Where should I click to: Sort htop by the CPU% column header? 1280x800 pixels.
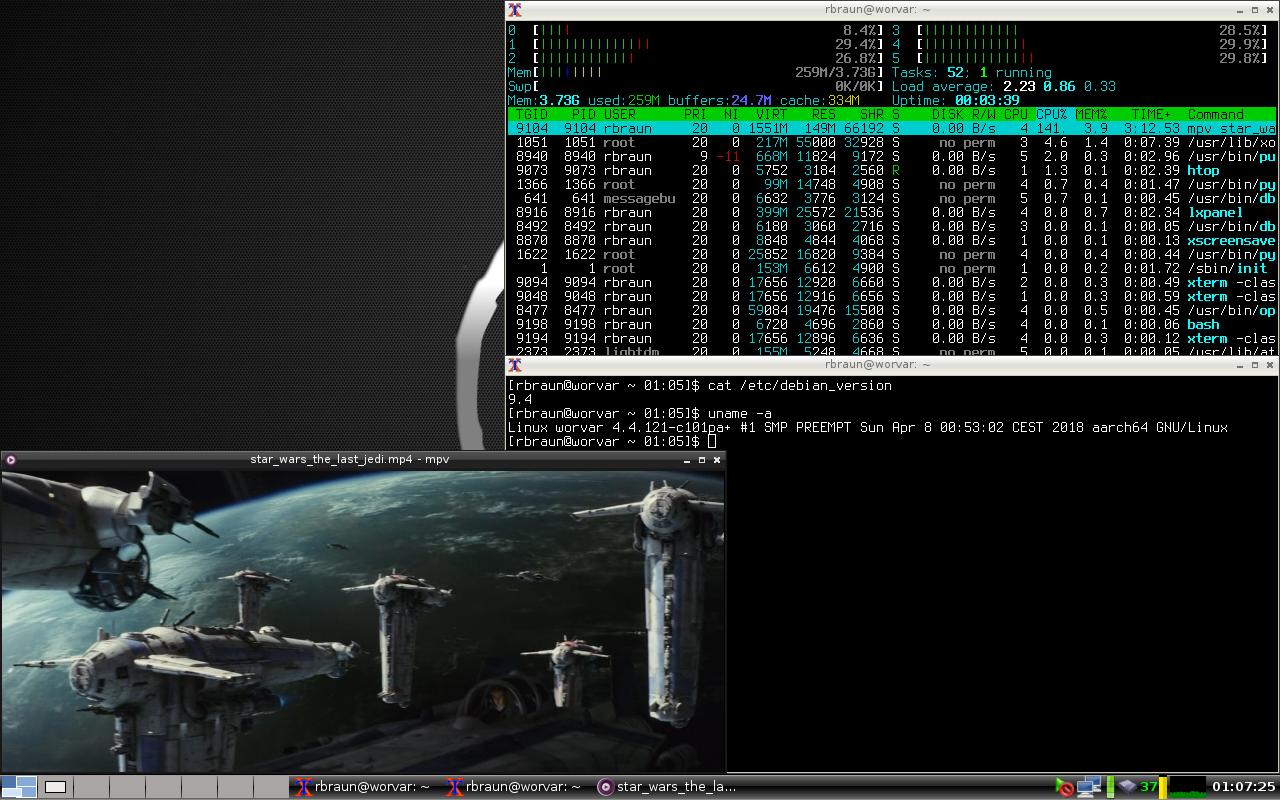click(x=1052, y=114)
